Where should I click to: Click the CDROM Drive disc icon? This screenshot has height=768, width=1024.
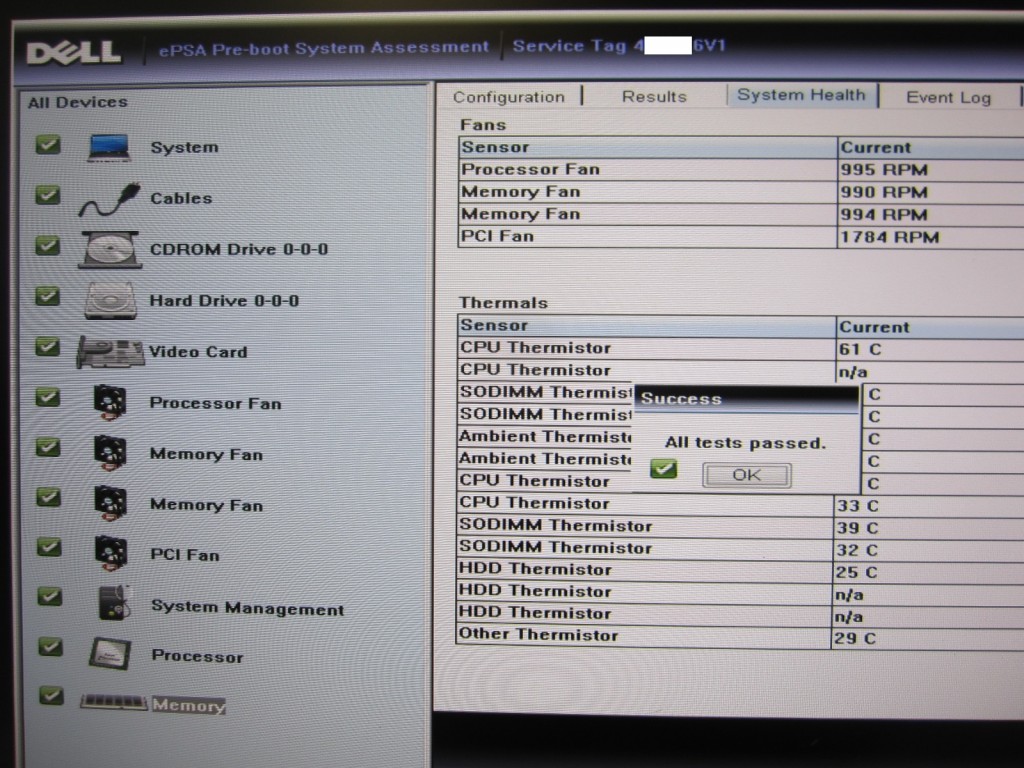click(110, 249)
